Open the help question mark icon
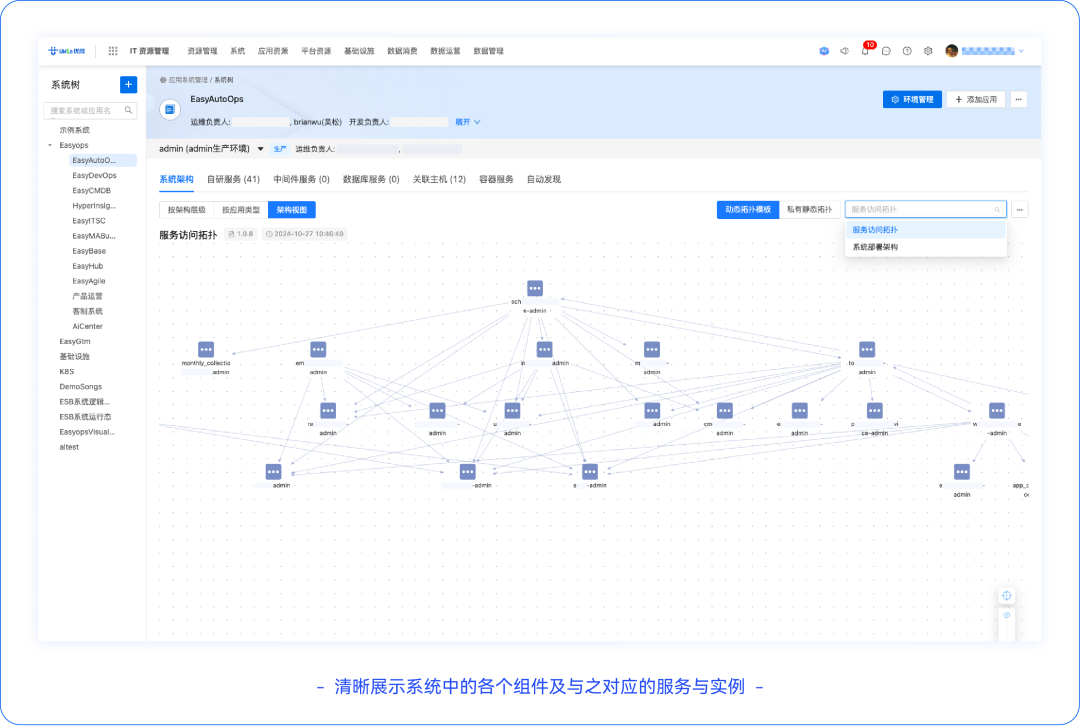Viewport: 1080px width, 727px height. coord(907,51)
